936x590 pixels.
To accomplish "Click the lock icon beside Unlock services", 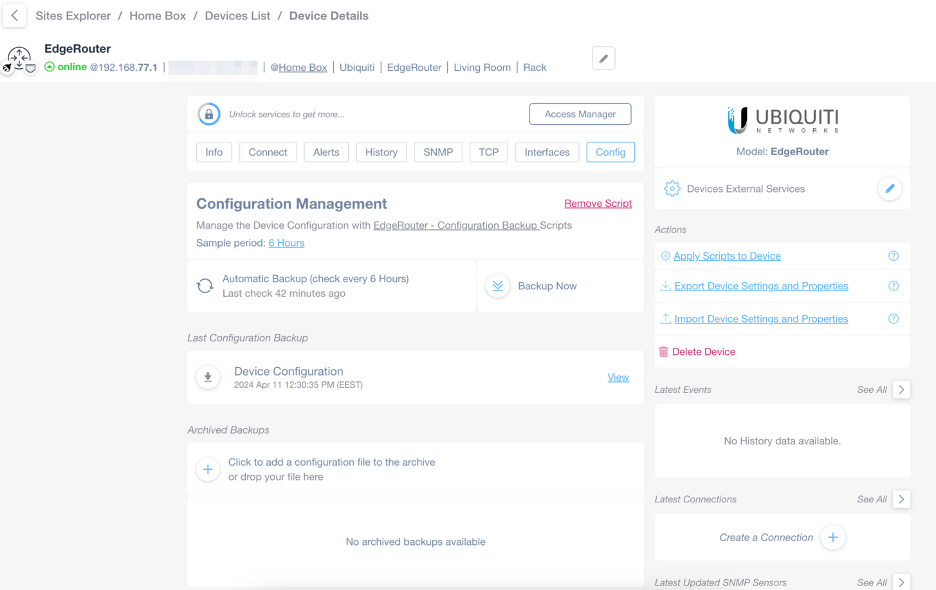I will pos(209,114).
